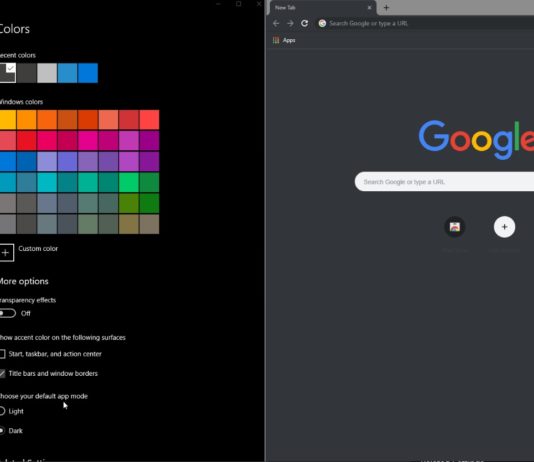Go back in Chrome with back arrow
The height and width of the screenshot is (462, 534).
(276, 23)
